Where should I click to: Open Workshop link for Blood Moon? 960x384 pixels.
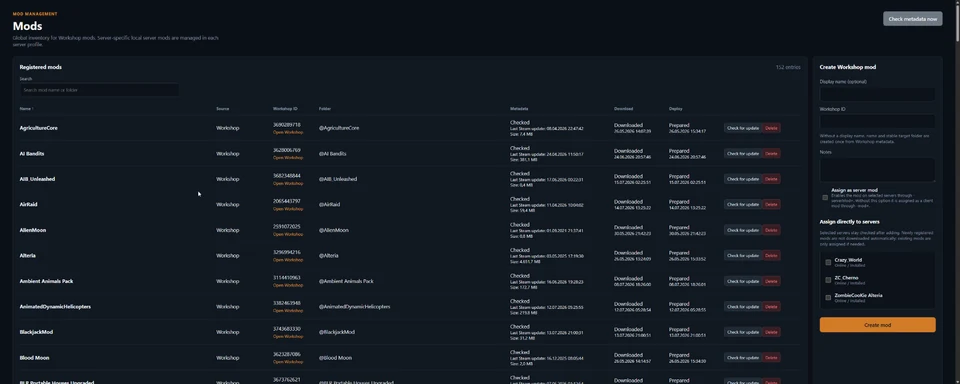pyautogui.click(x=288, y=361)
